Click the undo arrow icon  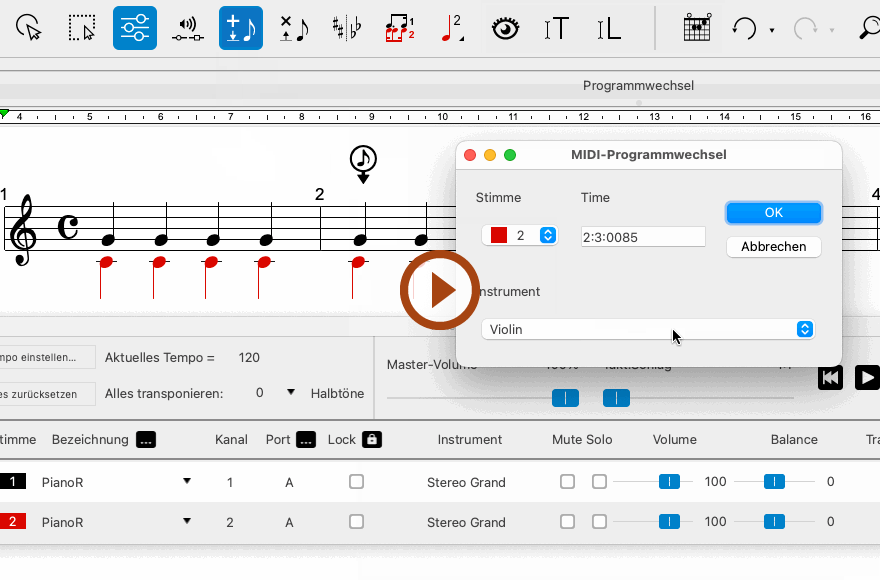pos(744,28)
